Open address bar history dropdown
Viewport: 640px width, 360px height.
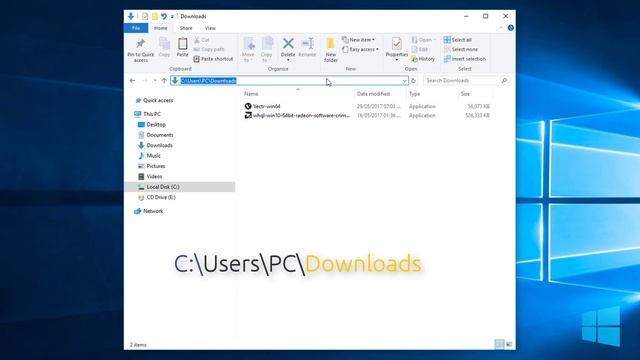[404, 81]
